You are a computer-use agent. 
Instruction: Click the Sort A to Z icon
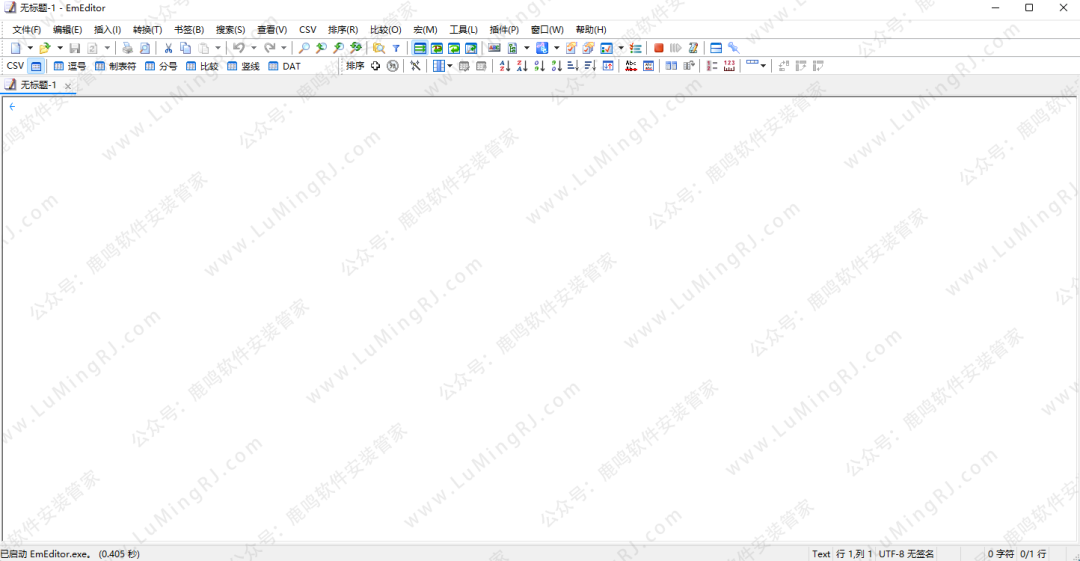(x=505, y=66)
